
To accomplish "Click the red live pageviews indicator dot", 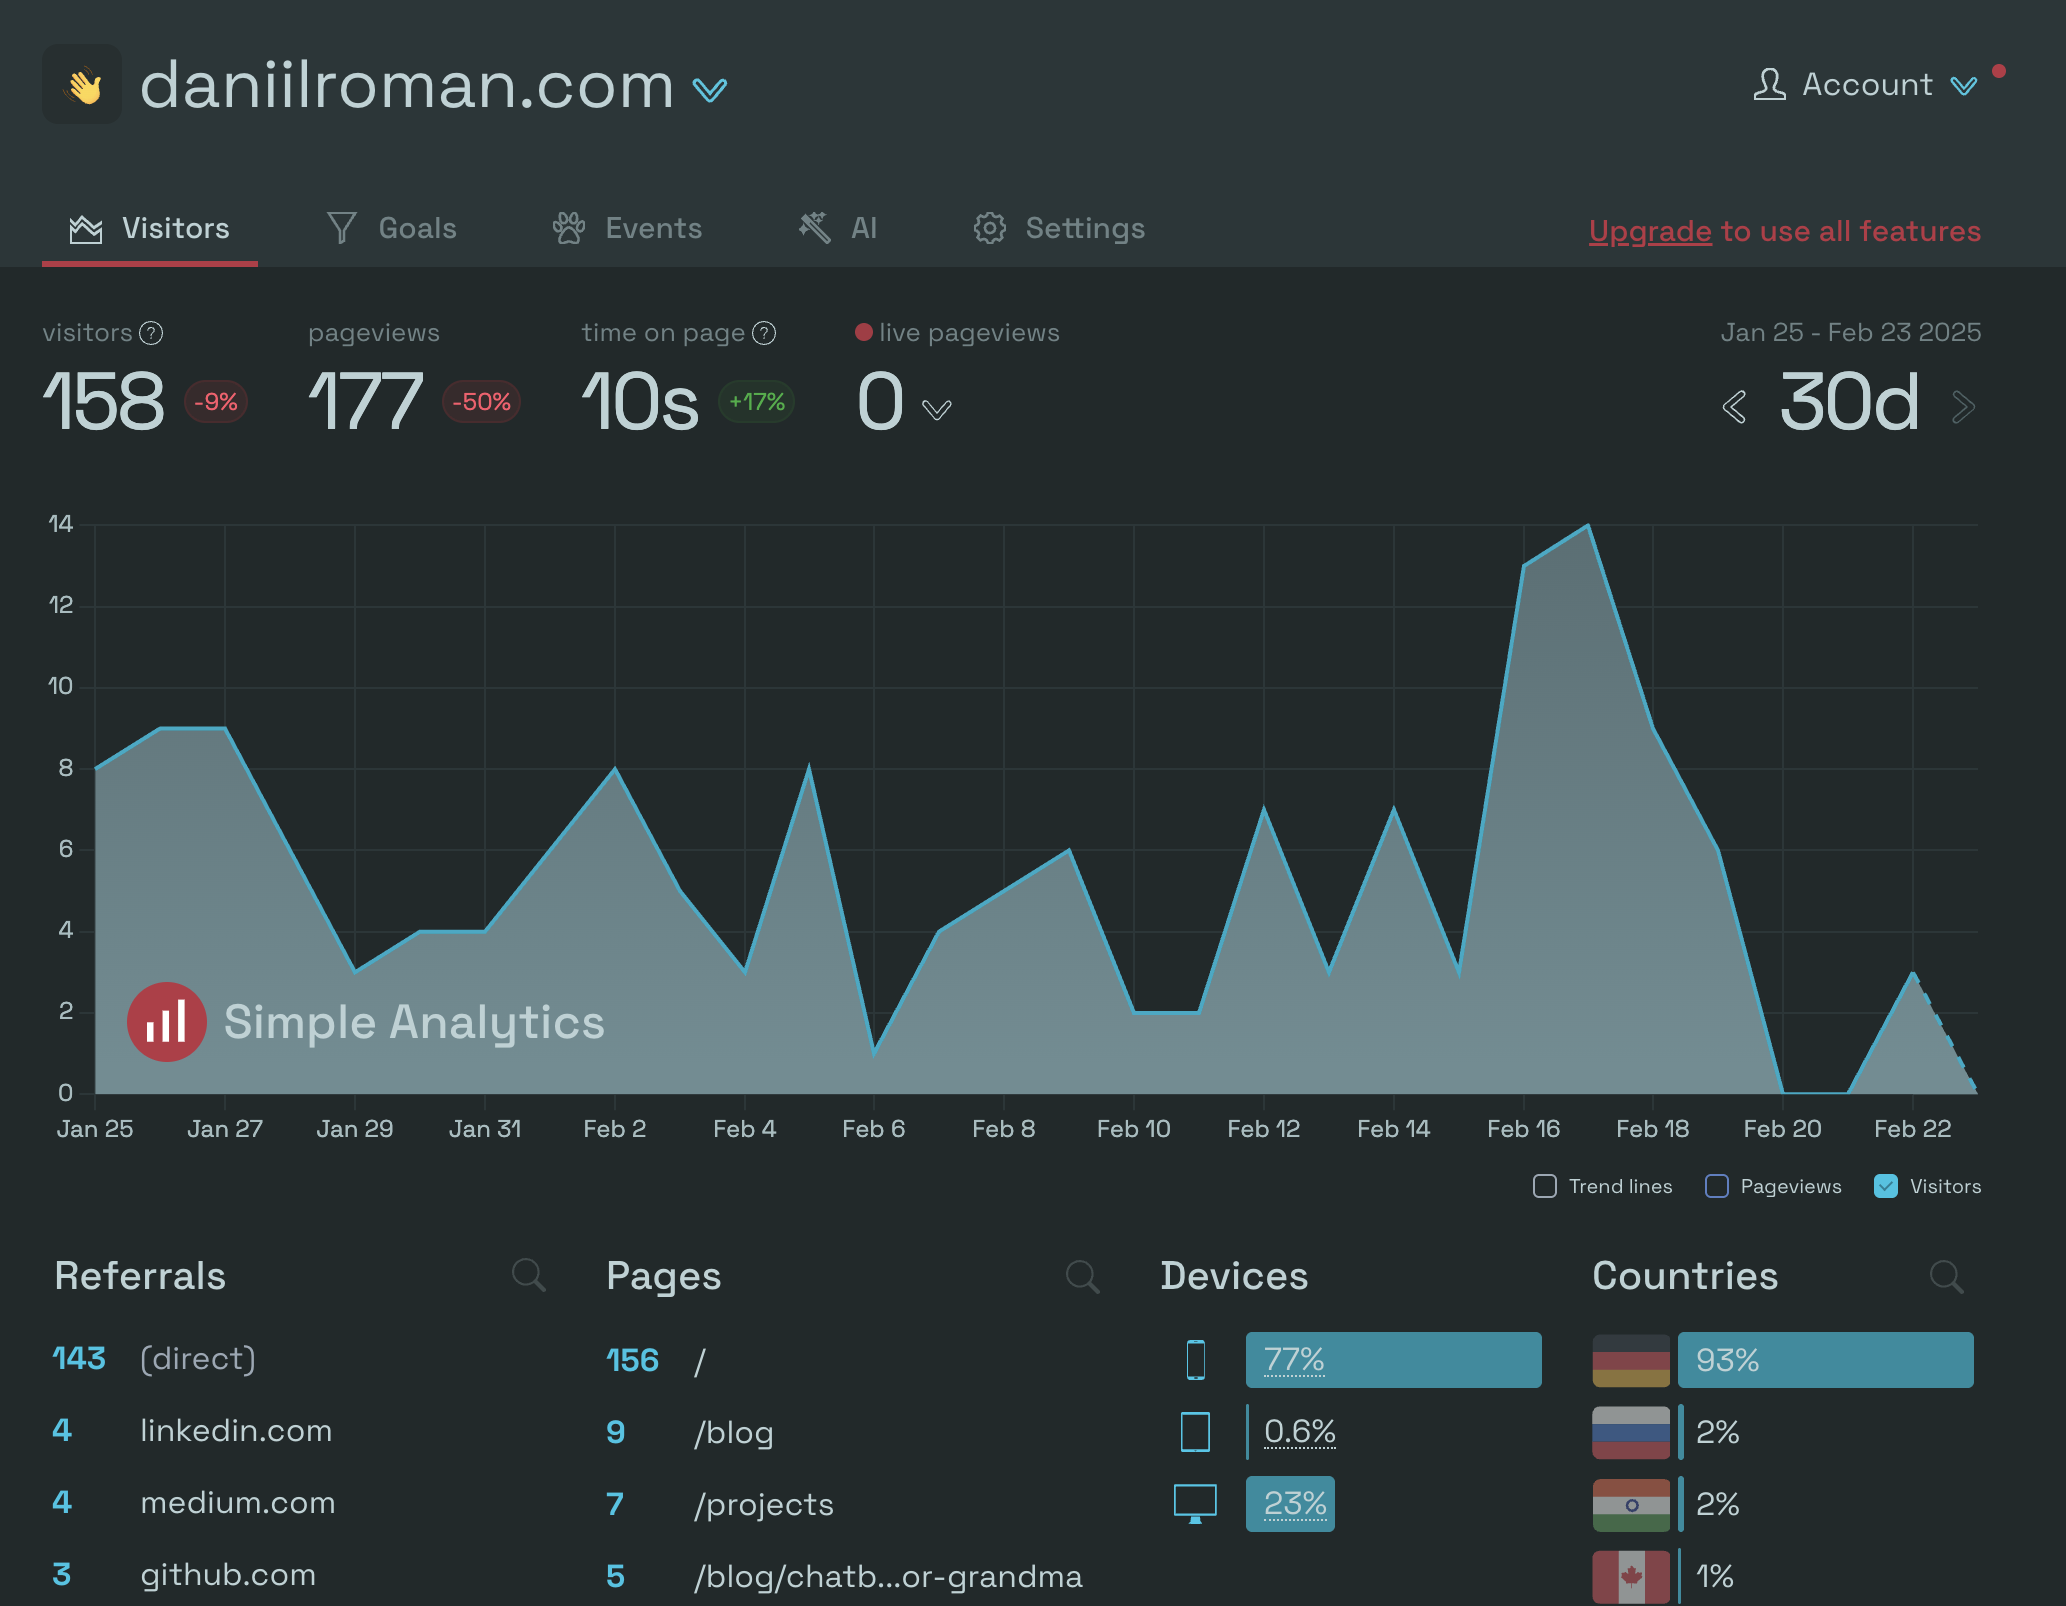I will click(x=864, y=332).
